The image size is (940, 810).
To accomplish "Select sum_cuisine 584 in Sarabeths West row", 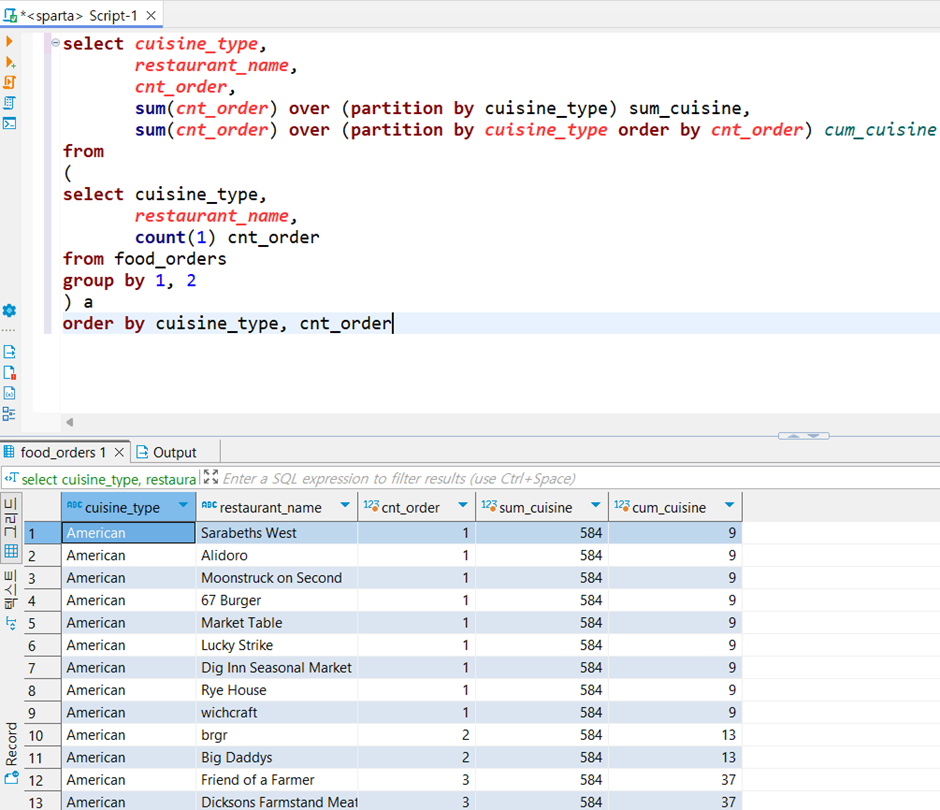I will (542, 533).
